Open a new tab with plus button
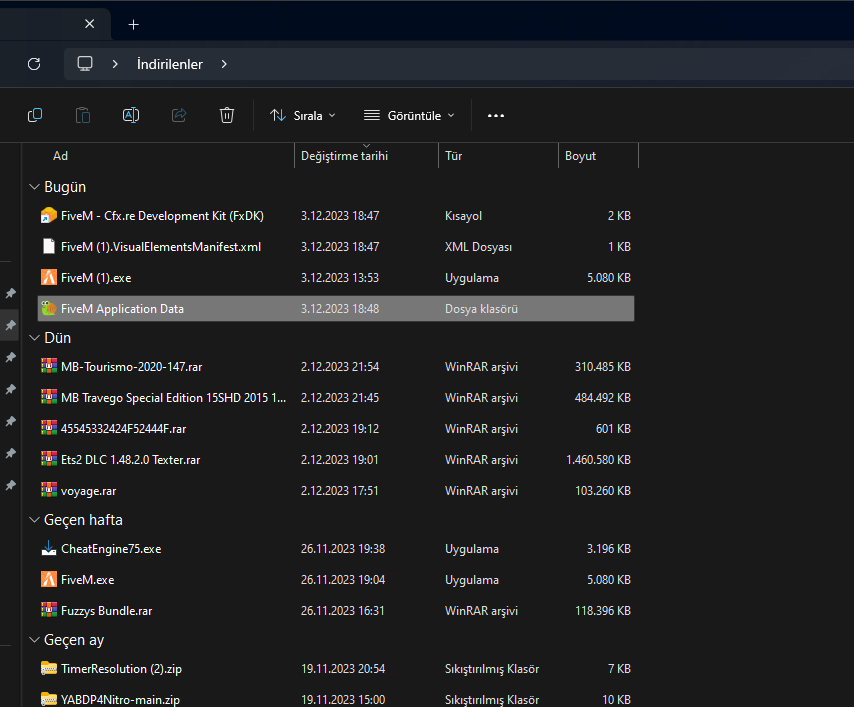Viewport: 854px width, 707px height. click(134, 24)
